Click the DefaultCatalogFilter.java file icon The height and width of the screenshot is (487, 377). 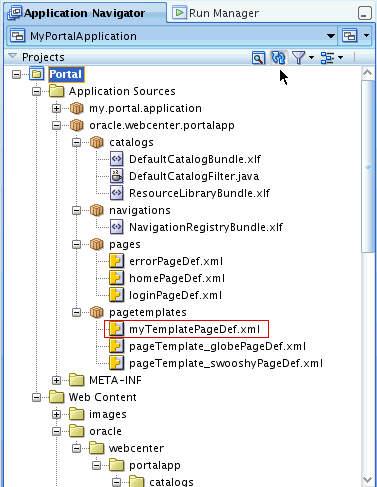click(x=116, y=176)
